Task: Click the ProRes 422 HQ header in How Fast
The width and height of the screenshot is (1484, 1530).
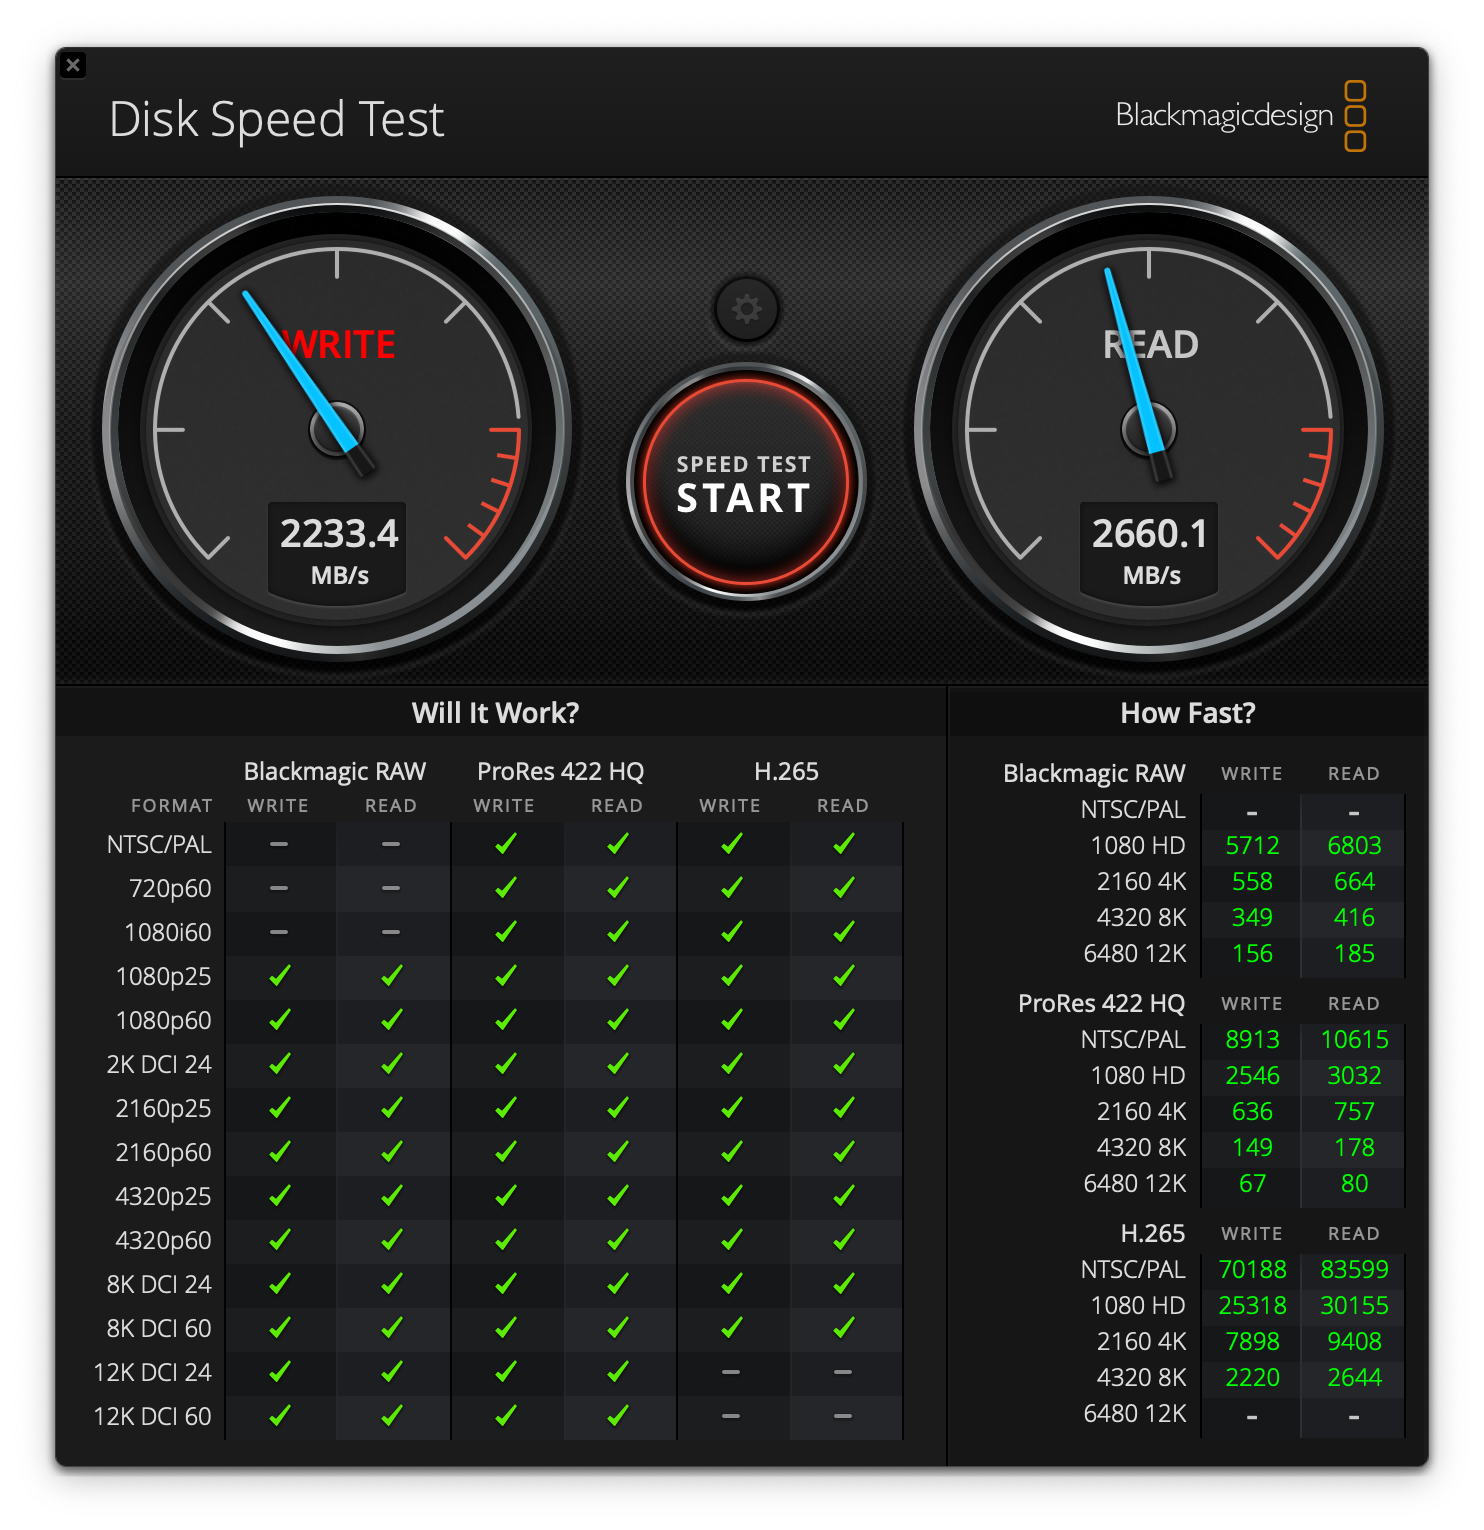Action: coord(1101,1004)
